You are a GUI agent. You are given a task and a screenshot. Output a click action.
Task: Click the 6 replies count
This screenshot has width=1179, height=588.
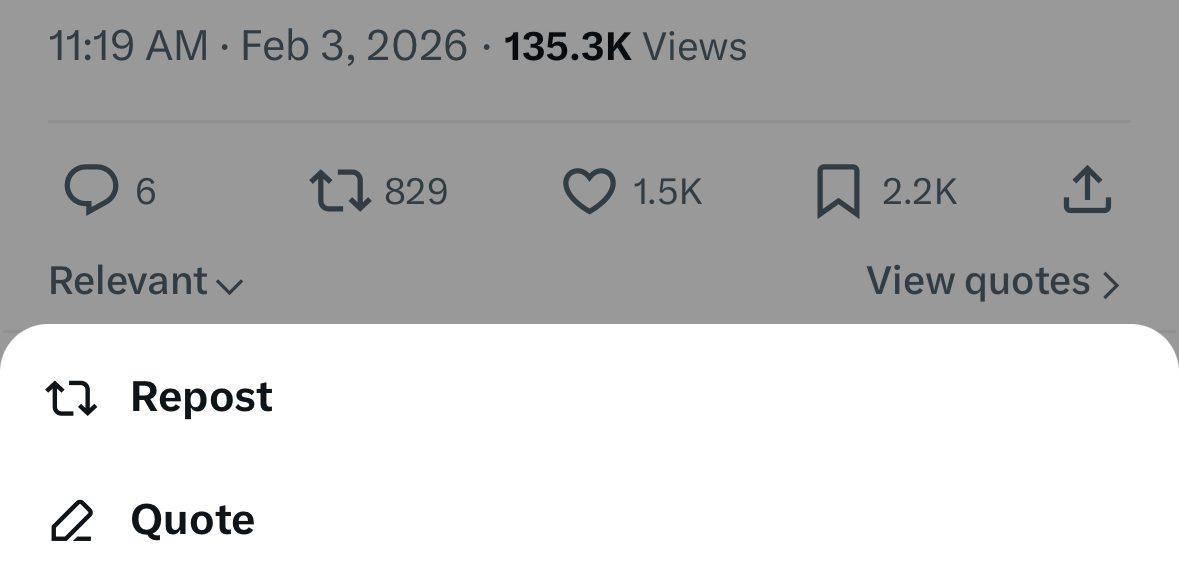coord(148,190)
